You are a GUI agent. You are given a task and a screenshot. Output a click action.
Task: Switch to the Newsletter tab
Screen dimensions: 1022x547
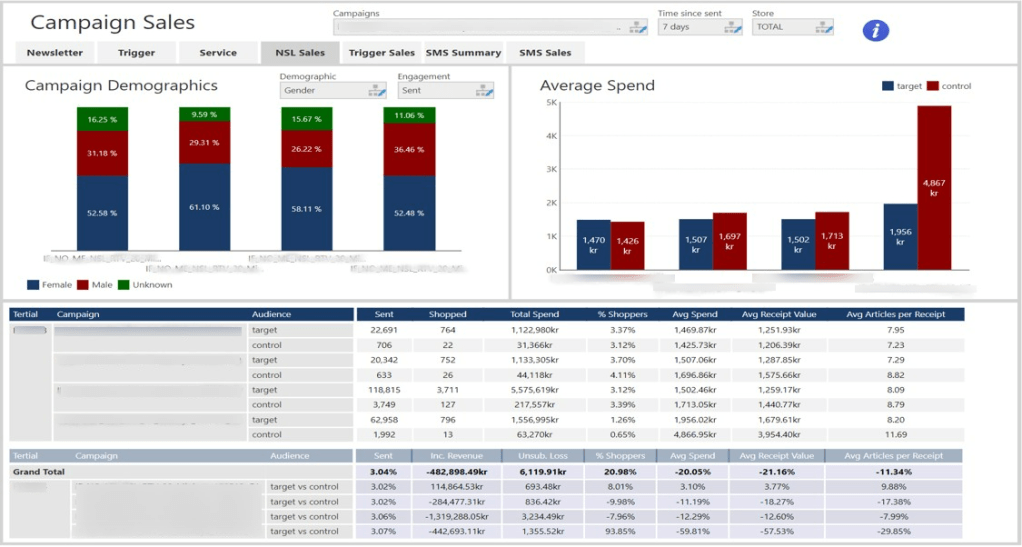click(55, 53)
